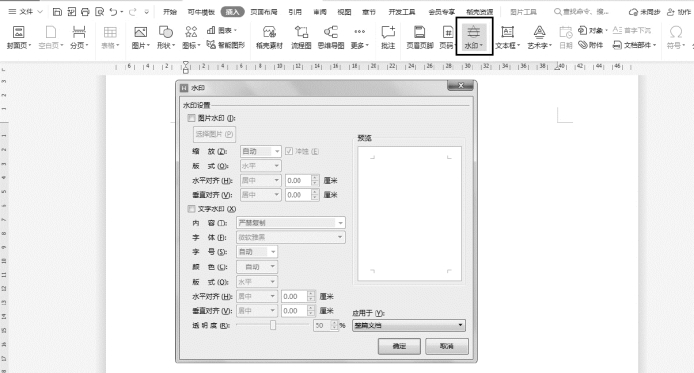The height and width of the screenshot is (373, 694).
Task: Enable the 图片水印 picture watermark checkbox
Action: pos(191,118)
